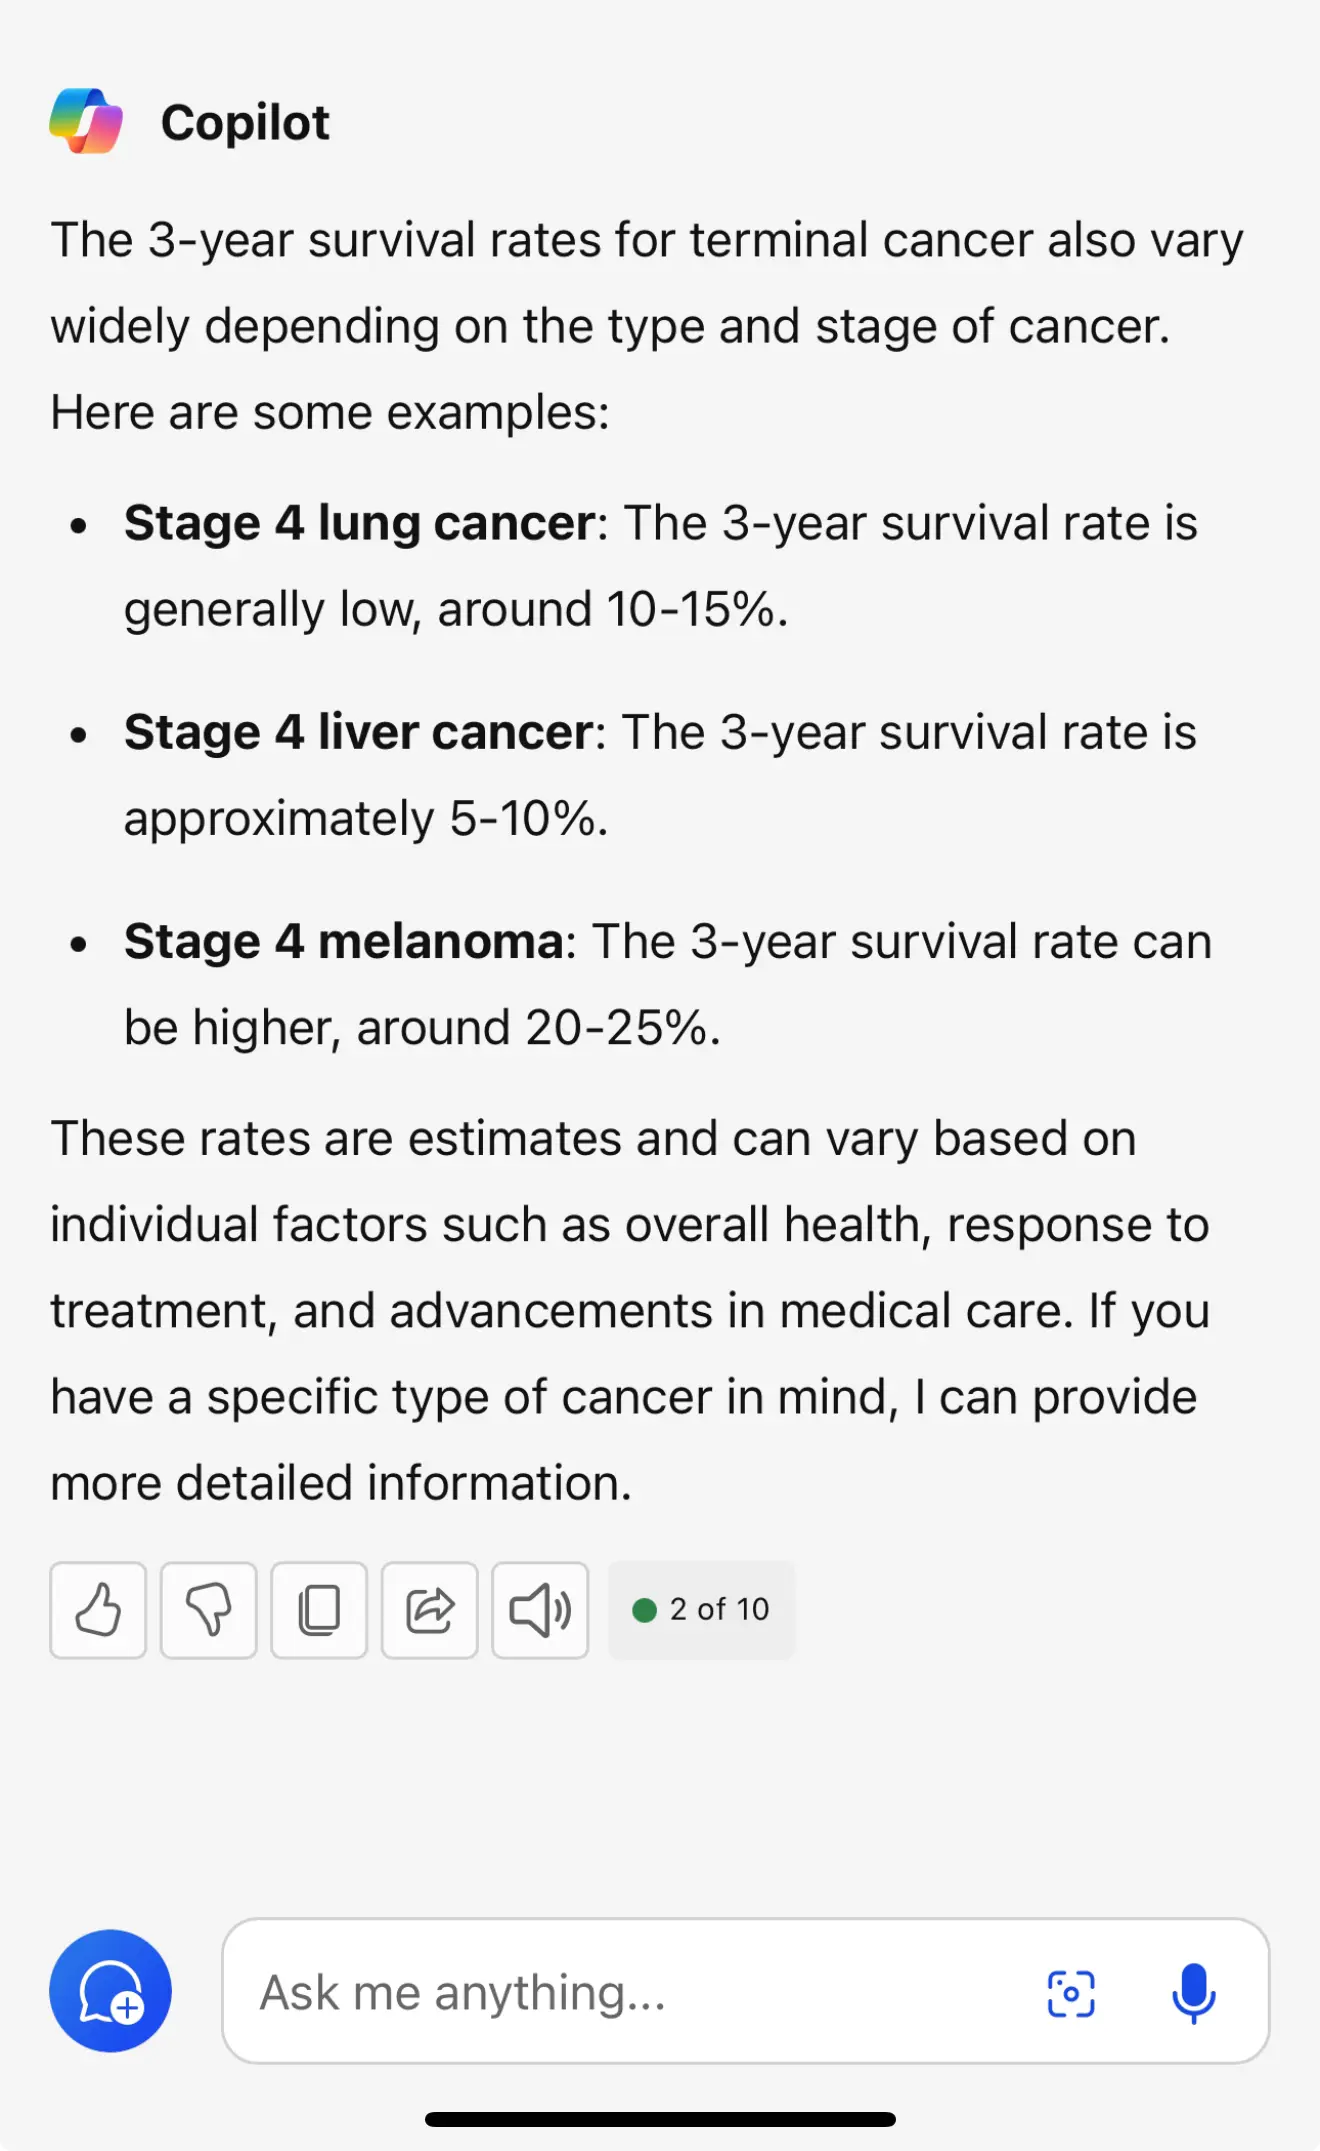Activate the microphone for voice input
The image size is (1320, 2151).
[x=1193, y=1993]
